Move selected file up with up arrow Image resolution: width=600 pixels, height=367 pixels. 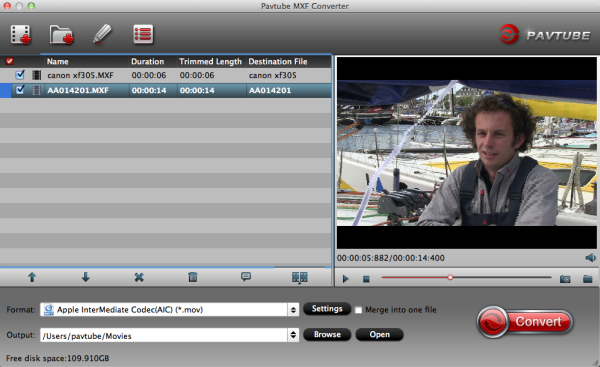coord(32,277)
